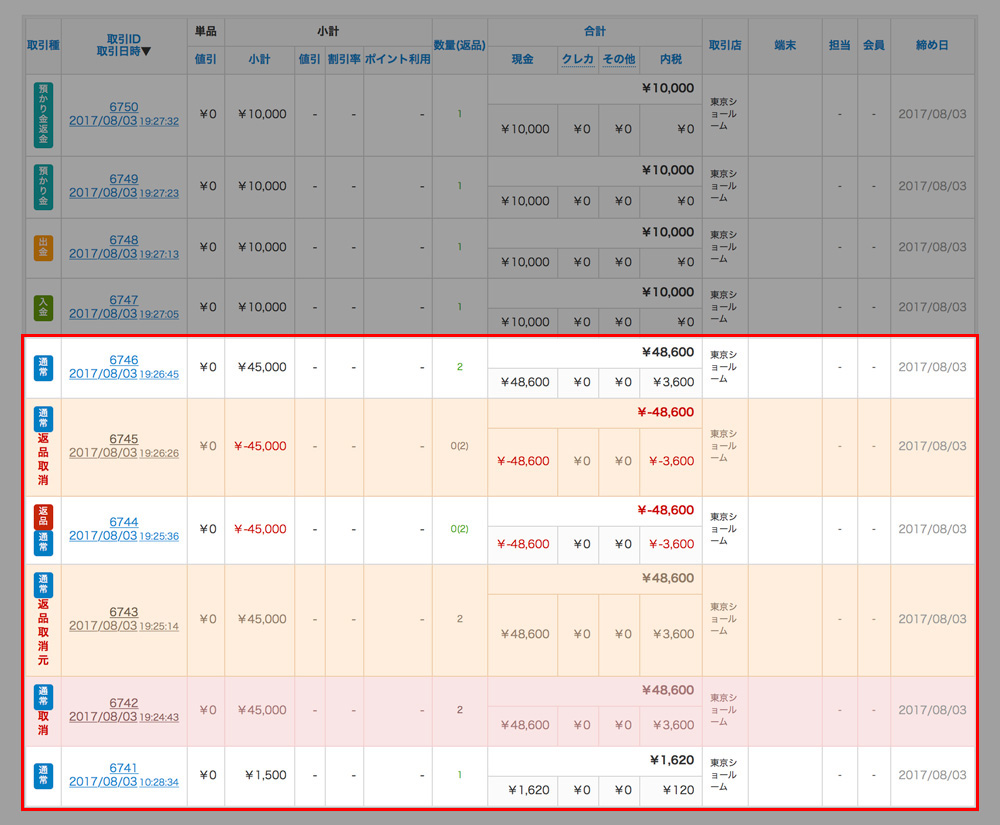Click the blue 通常 badge on row 6746
This screenshot has width=1000, height=825.
coord(43,368)
